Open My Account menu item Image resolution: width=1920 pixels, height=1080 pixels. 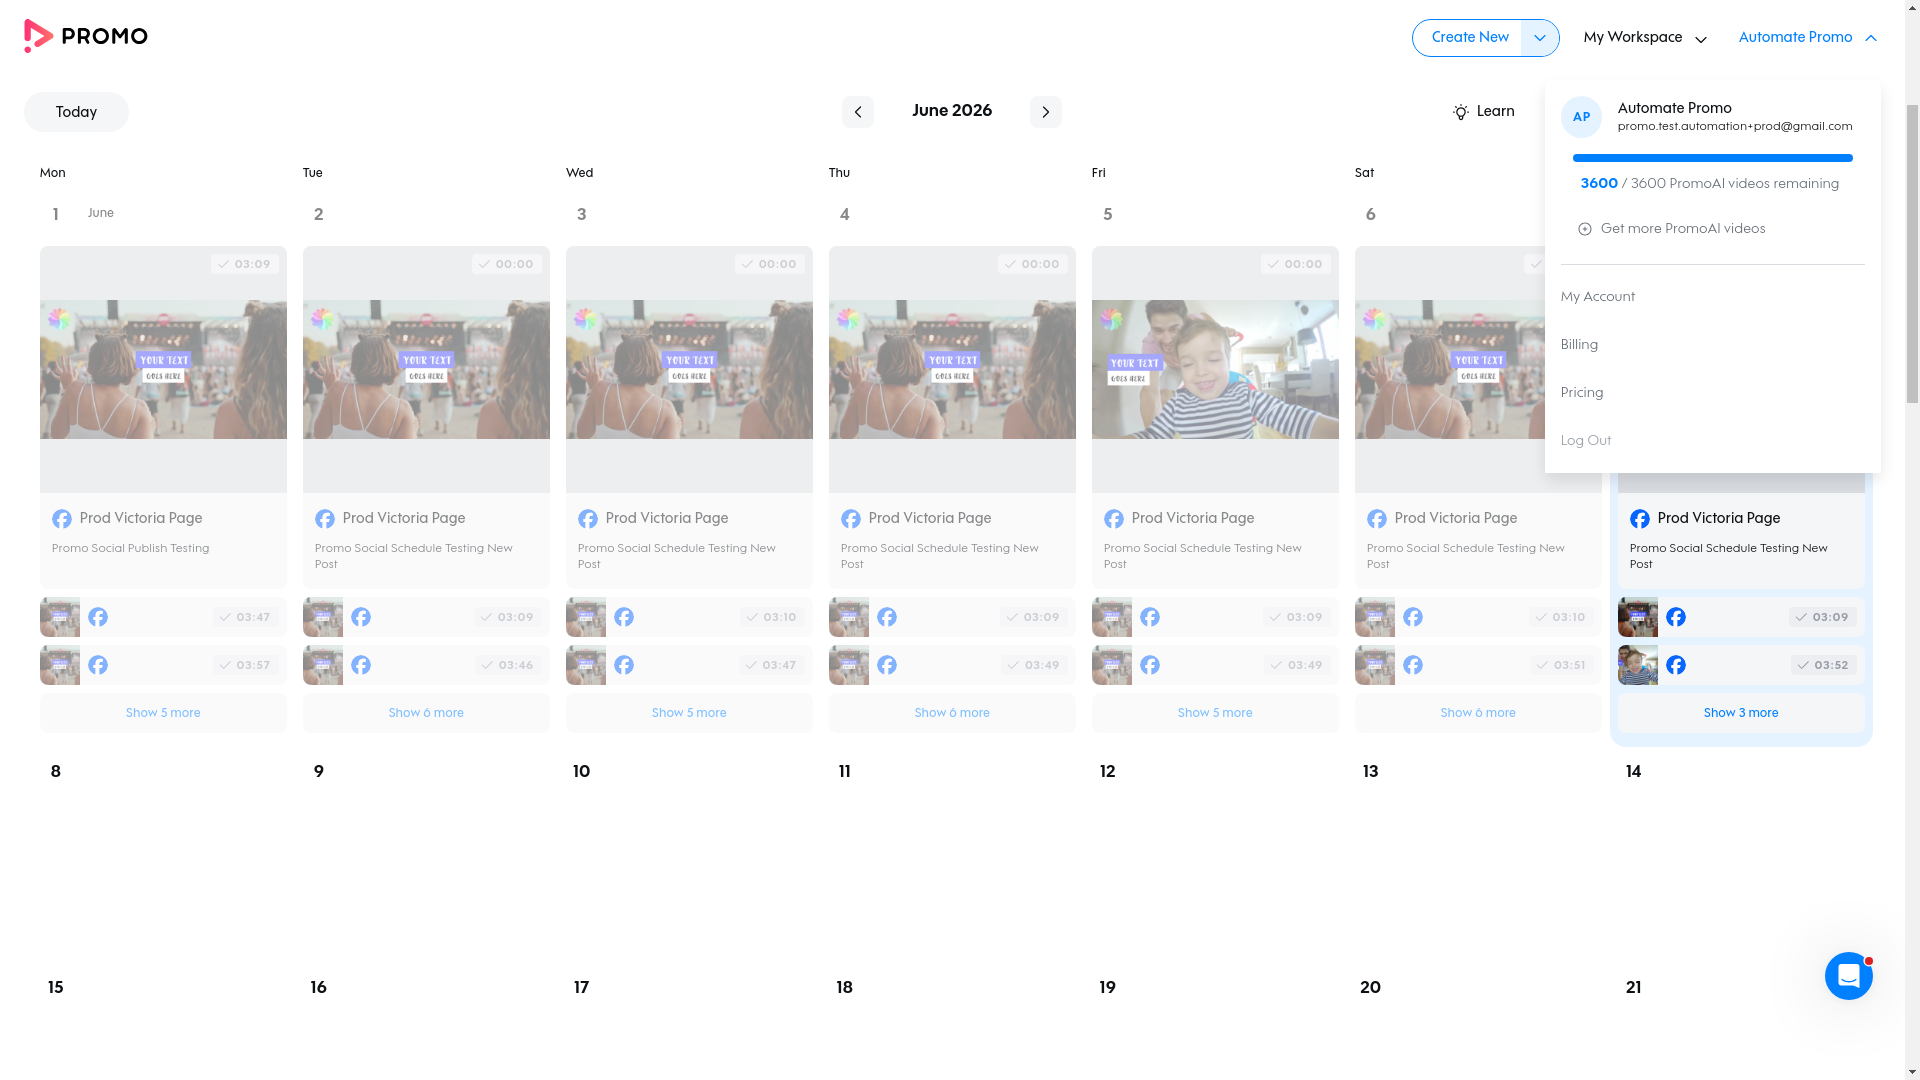click(x=1598, y=297)
